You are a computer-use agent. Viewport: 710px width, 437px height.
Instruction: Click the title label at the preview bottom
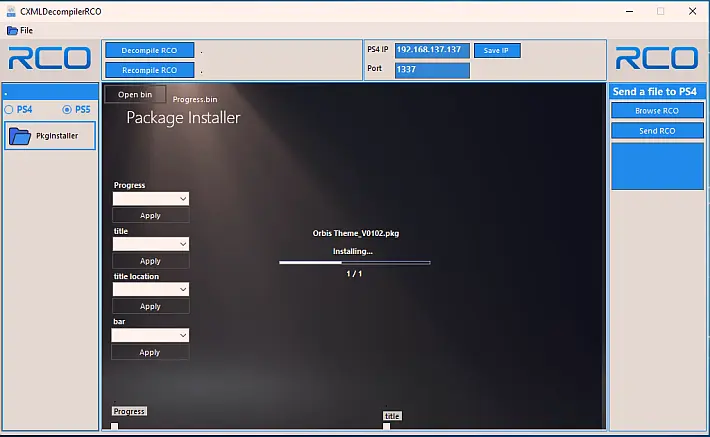(x=392, y=416)
